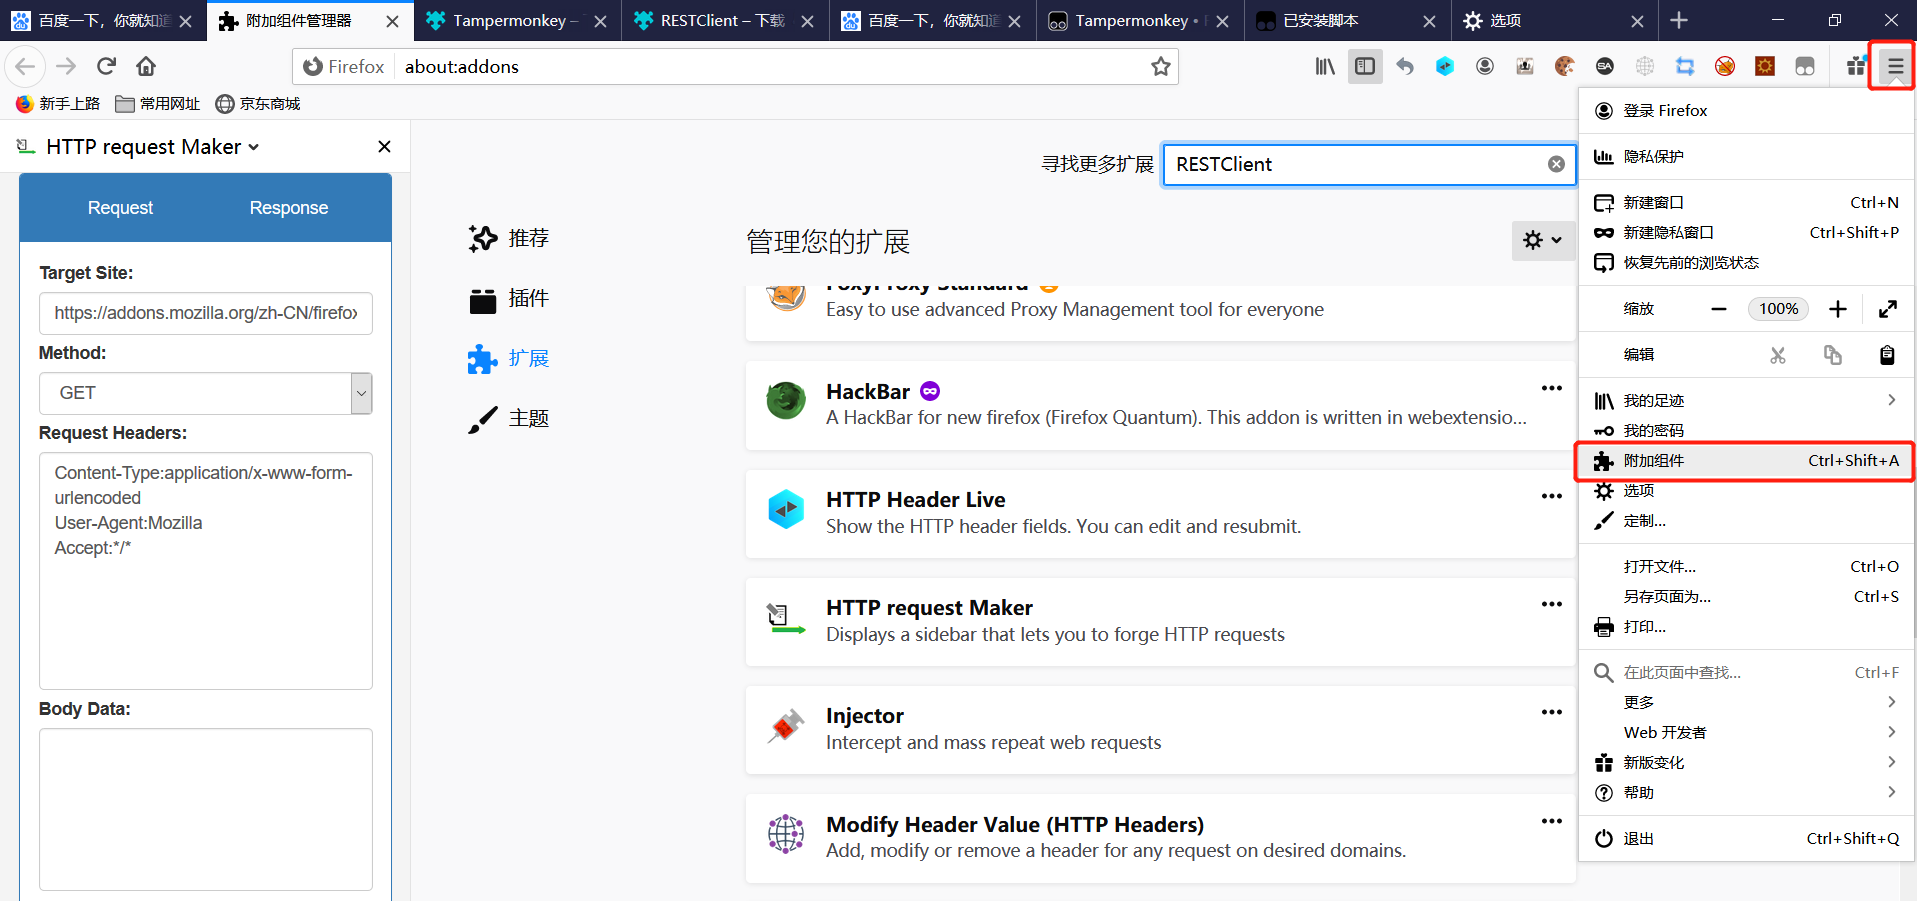Expand the Method dropdown in HTTP request Maker

point(360,393)
